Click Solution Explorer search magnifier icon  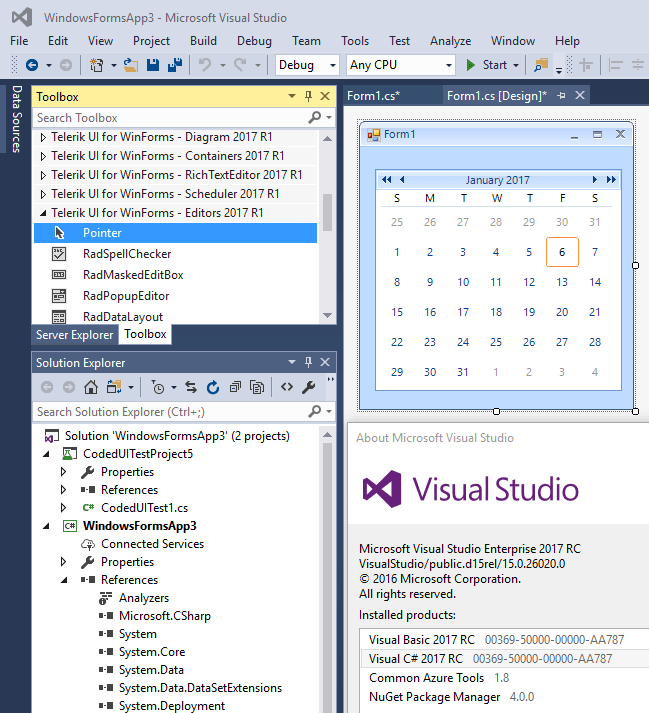[315, 412]
